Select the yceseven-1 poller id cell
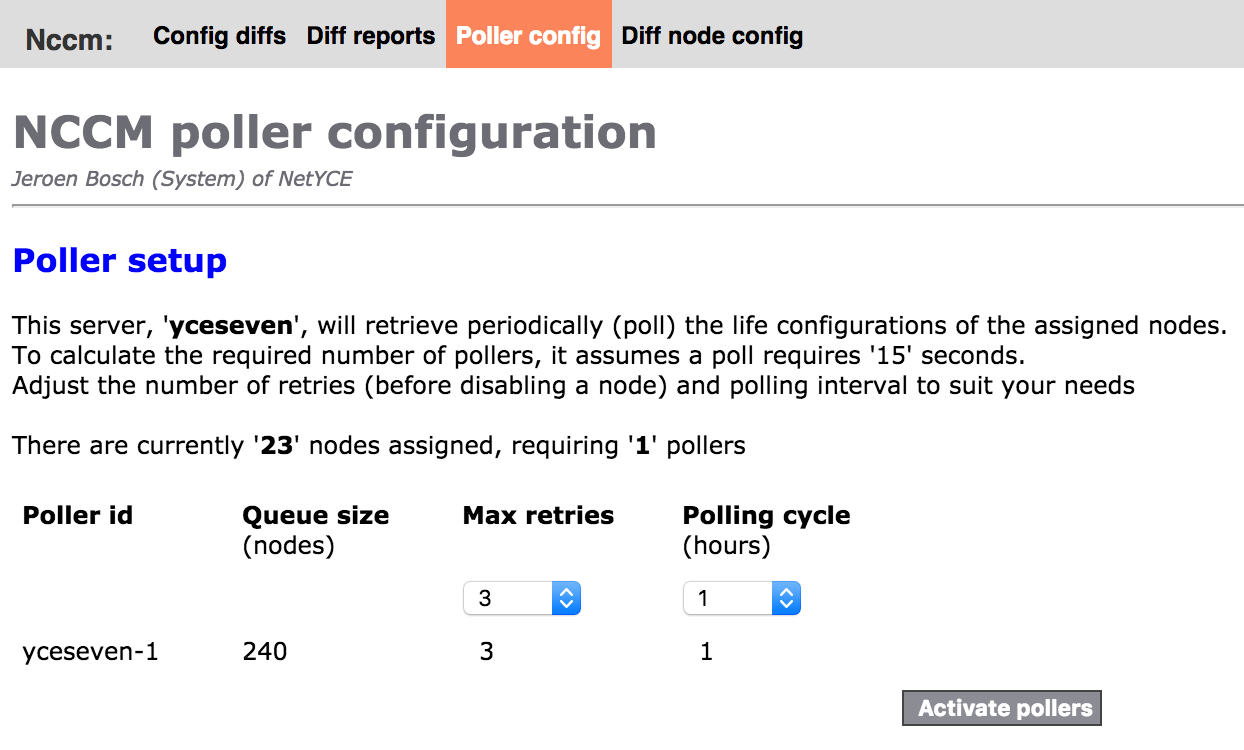This screenshot has height=750, width=1244. [90, 653]
